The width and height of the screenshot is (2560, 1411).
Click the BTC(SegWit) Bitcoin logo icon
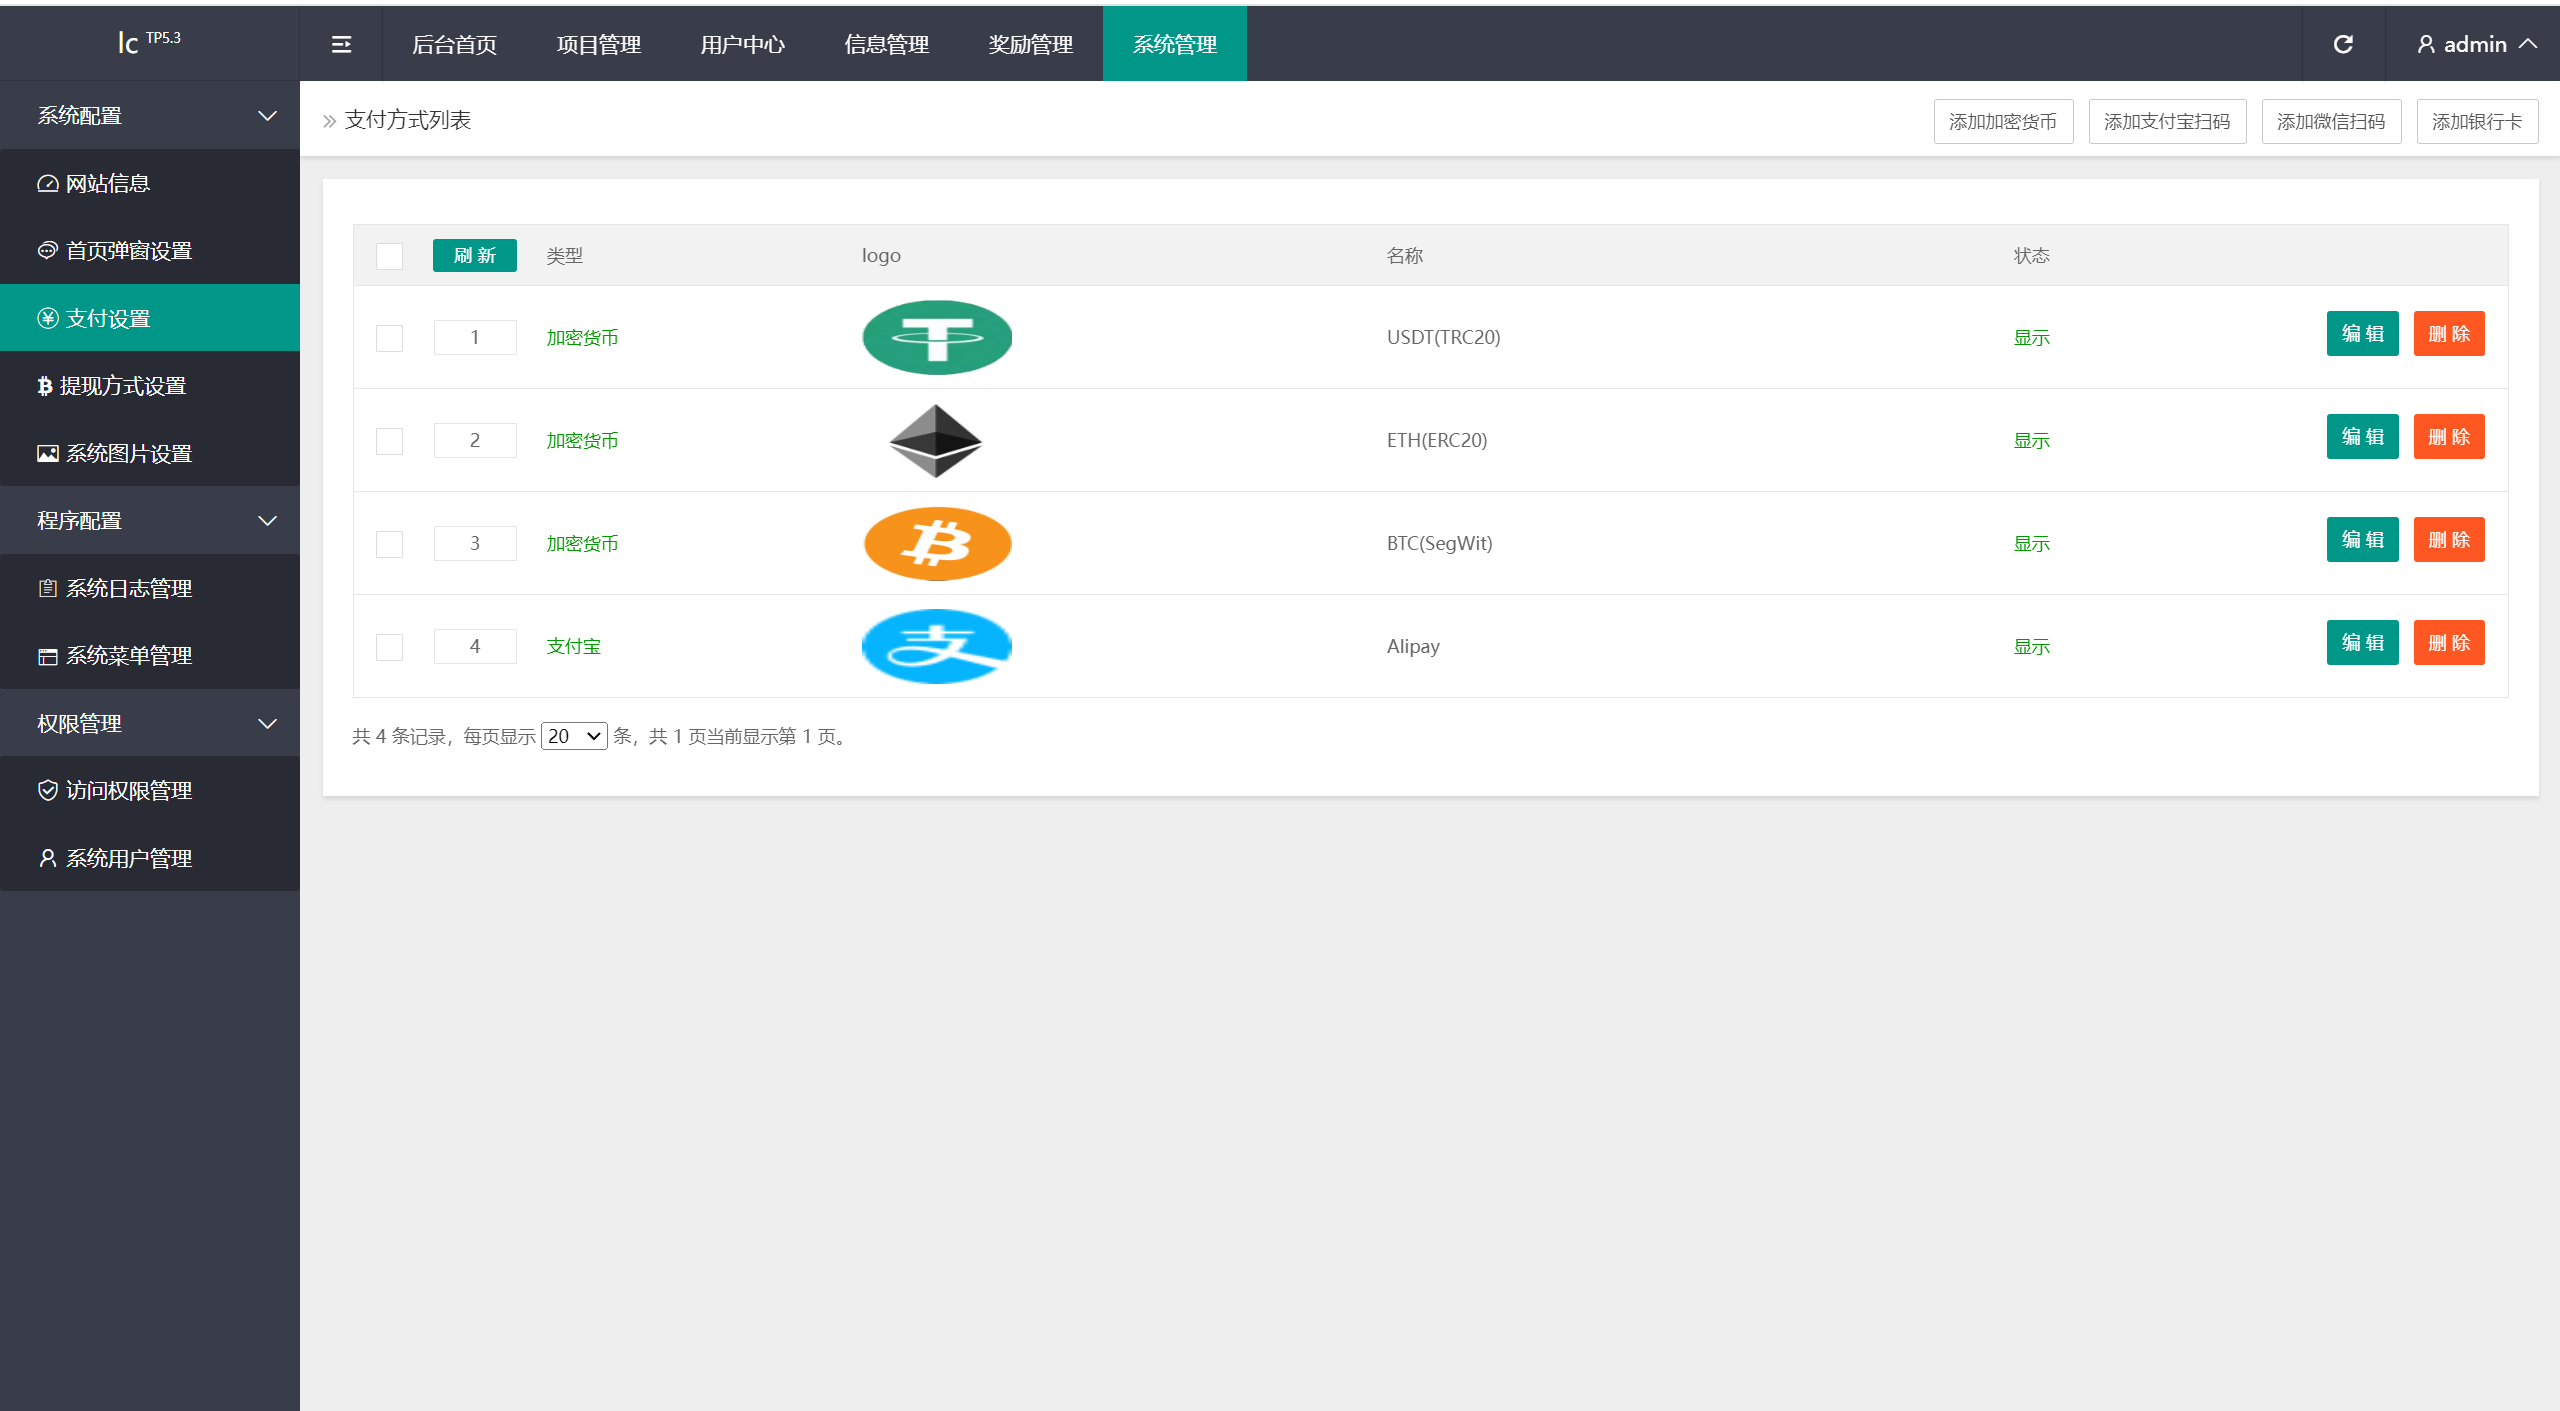(934, 542)
